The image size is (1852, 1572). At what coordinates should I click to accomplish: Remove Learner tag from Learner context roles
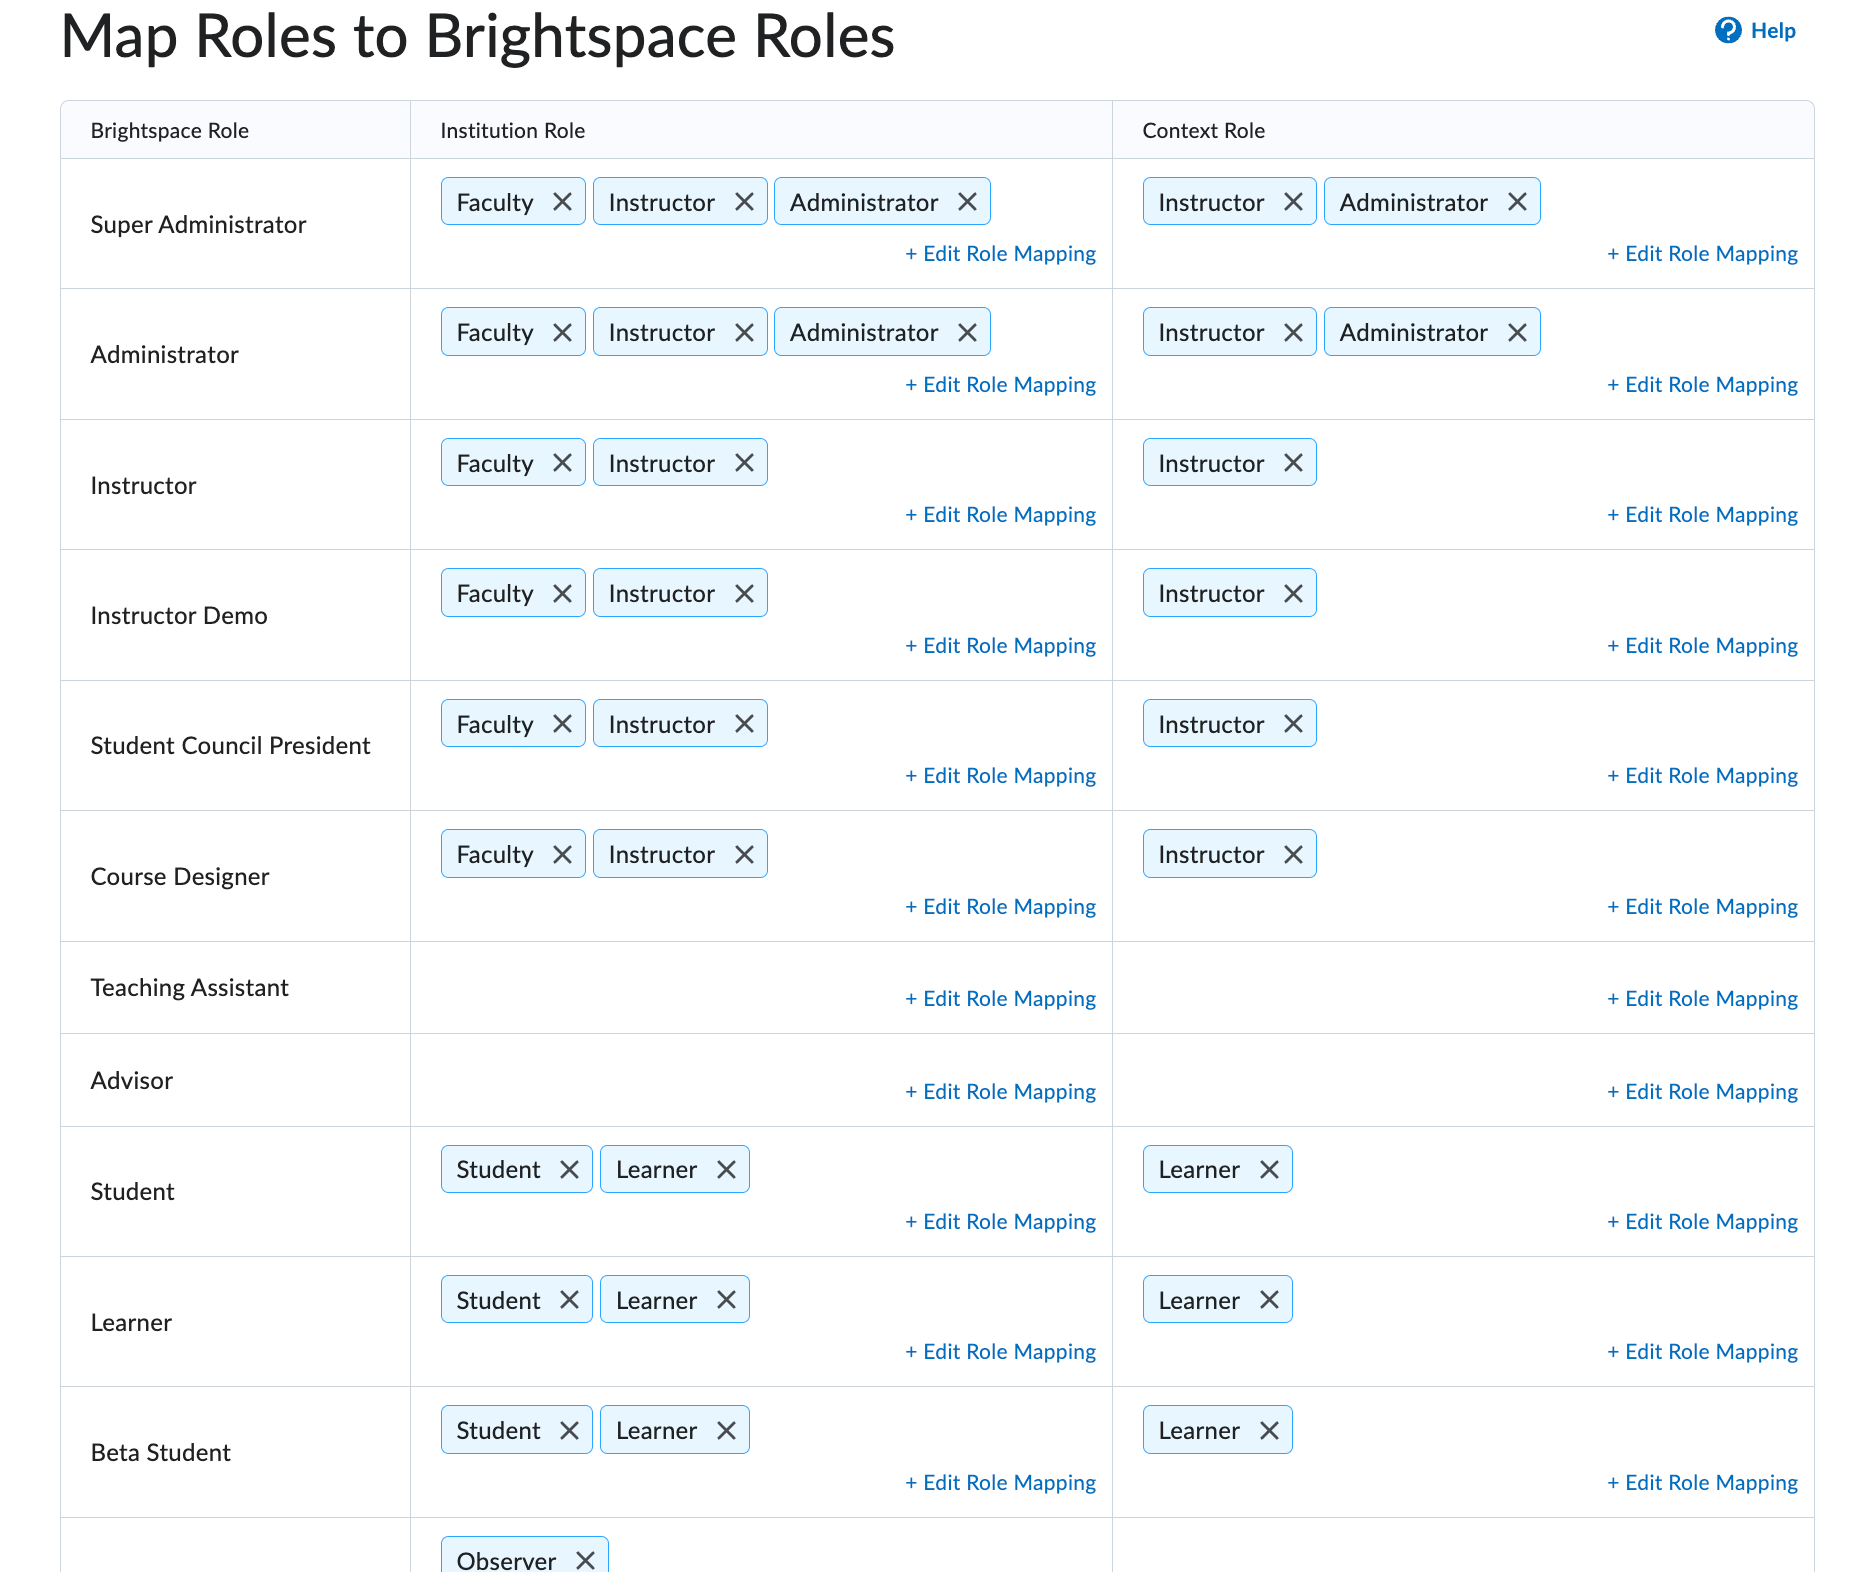[x=1269, y=1300]
